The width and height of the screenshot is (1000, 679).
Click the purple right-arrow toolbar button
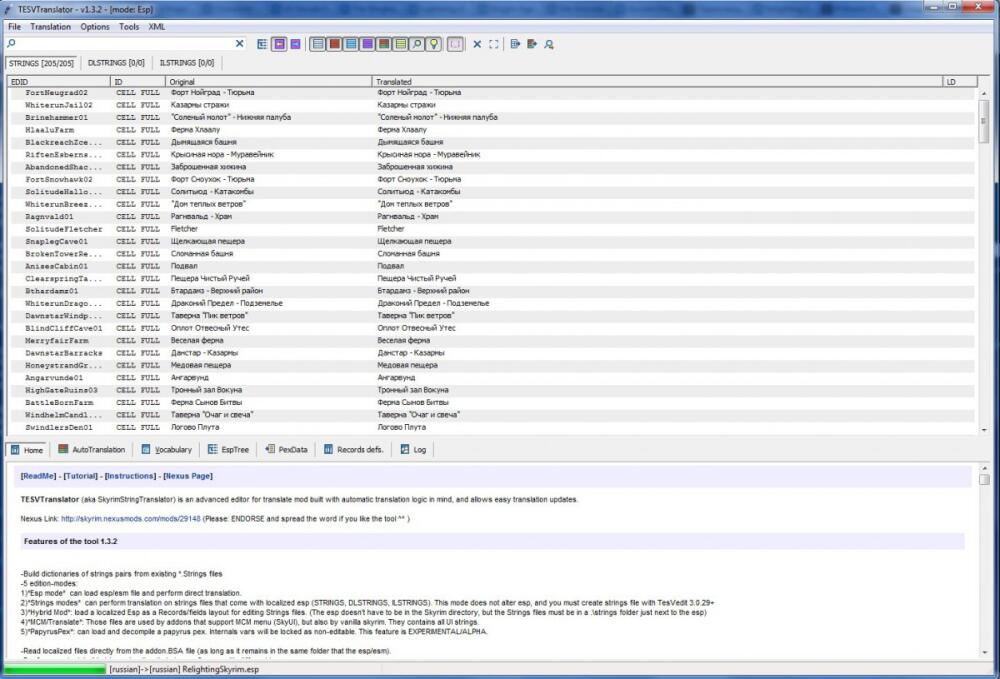[295, 44]
